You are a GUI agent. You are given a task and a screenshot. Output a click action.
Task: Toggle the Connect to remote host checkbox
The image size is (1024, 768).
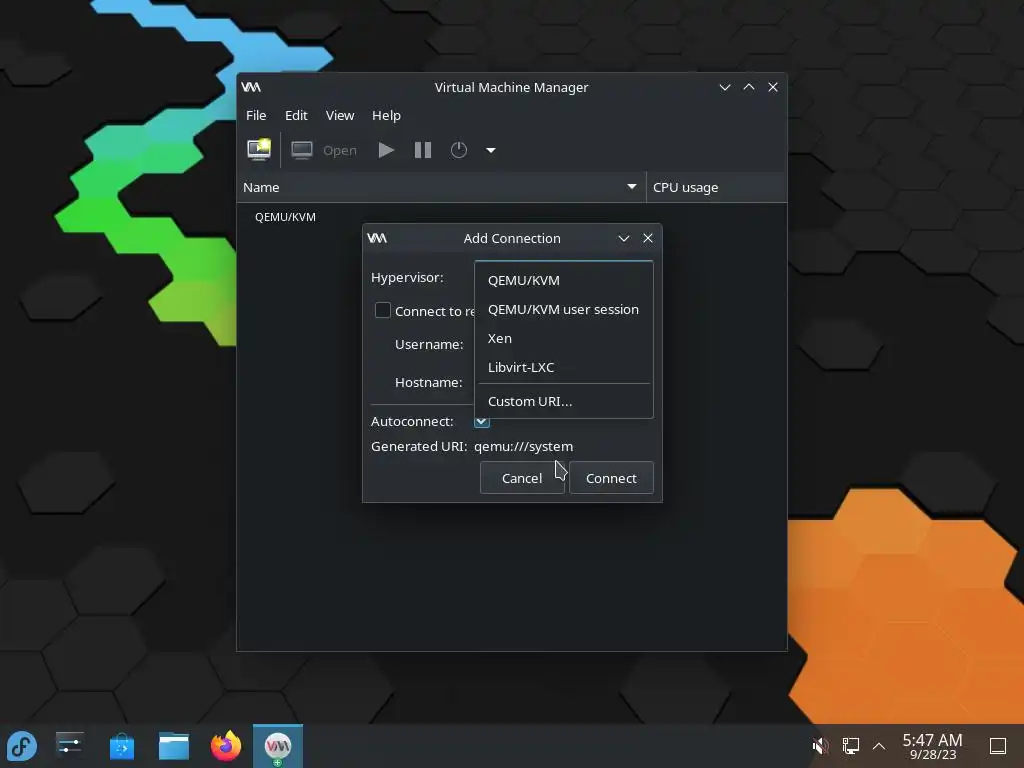383,310
